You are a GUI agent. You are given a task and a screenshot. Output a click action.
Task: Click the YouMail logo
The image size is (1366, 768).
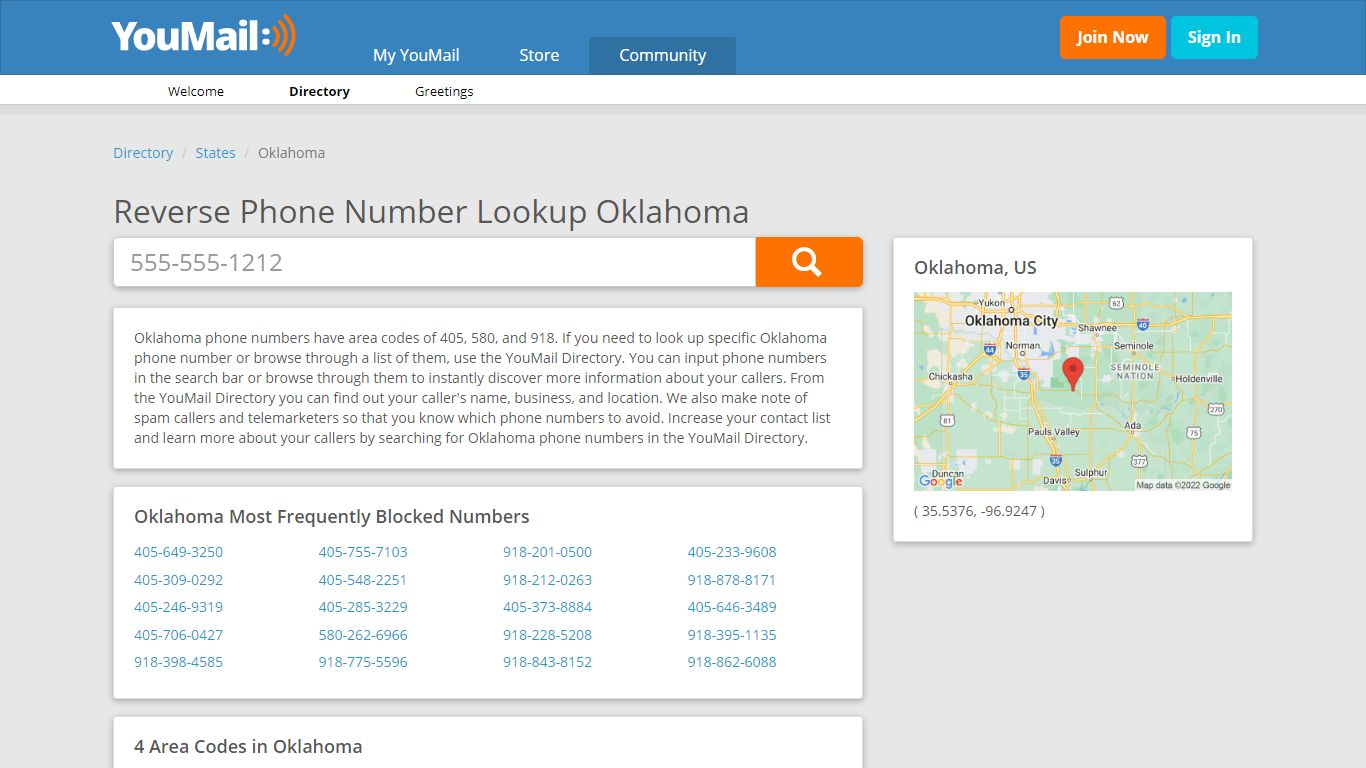click(204, 36)
